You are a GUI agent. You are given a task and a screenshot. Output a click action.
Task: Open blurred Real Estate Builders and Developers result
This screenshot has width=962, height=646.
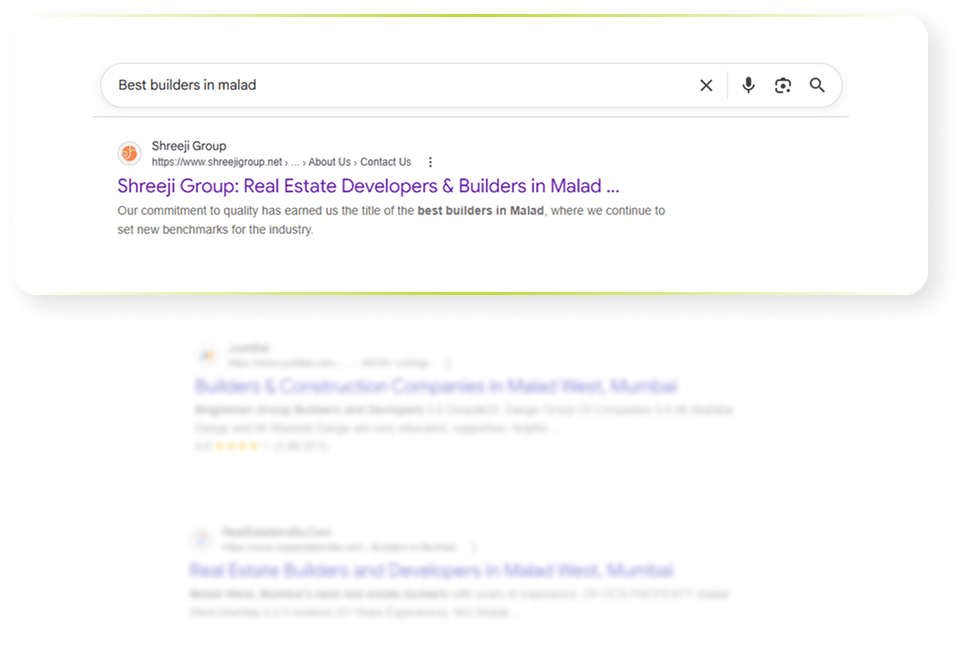click(x=431, y=570)
